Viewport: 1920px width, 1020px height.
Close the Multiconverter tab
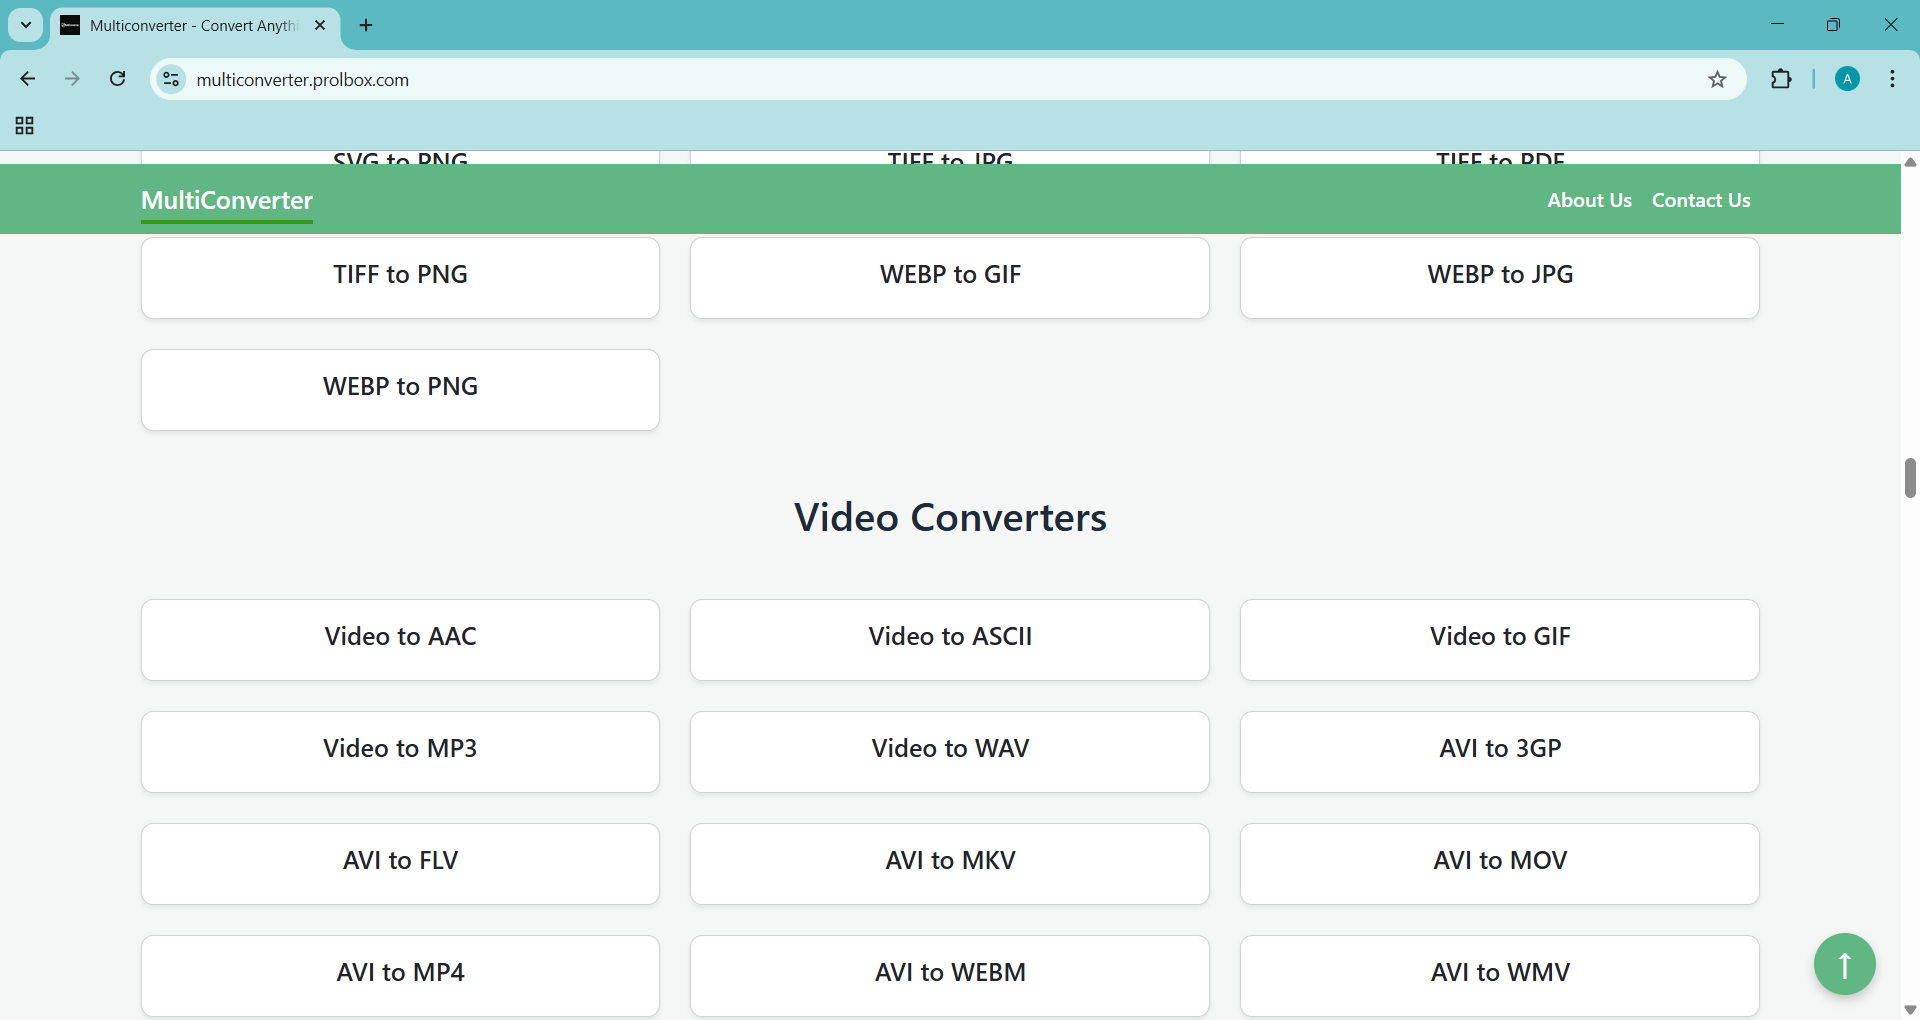(x=320, y=26)
